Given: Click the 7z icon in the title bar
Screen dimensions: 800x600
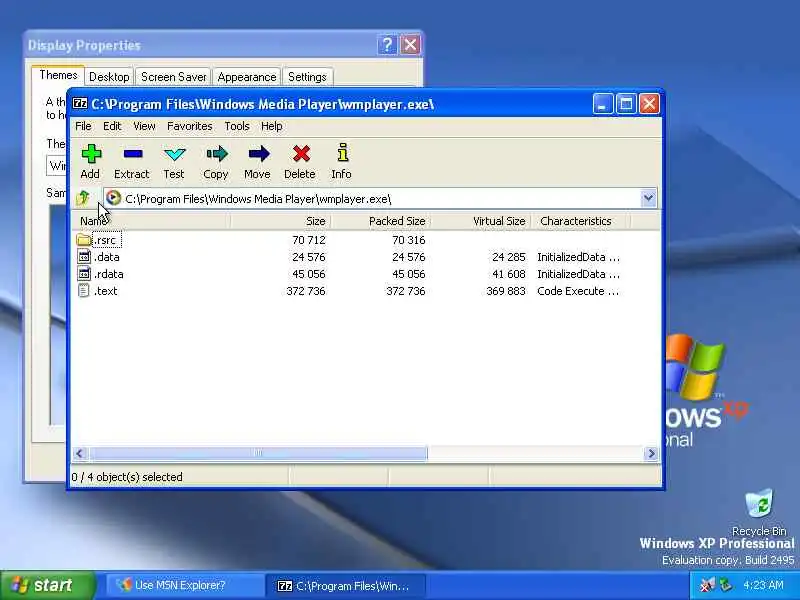Looking at the screenshot, I should click(x=80, y=104).
